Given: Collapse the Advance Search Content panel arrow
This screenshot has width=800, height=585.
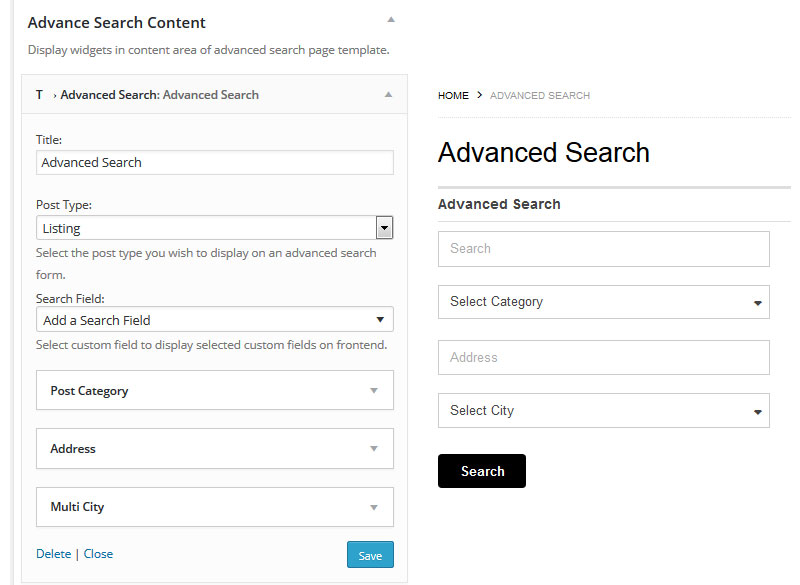Looking at the screenshot, I should click(x=391, y=20).
